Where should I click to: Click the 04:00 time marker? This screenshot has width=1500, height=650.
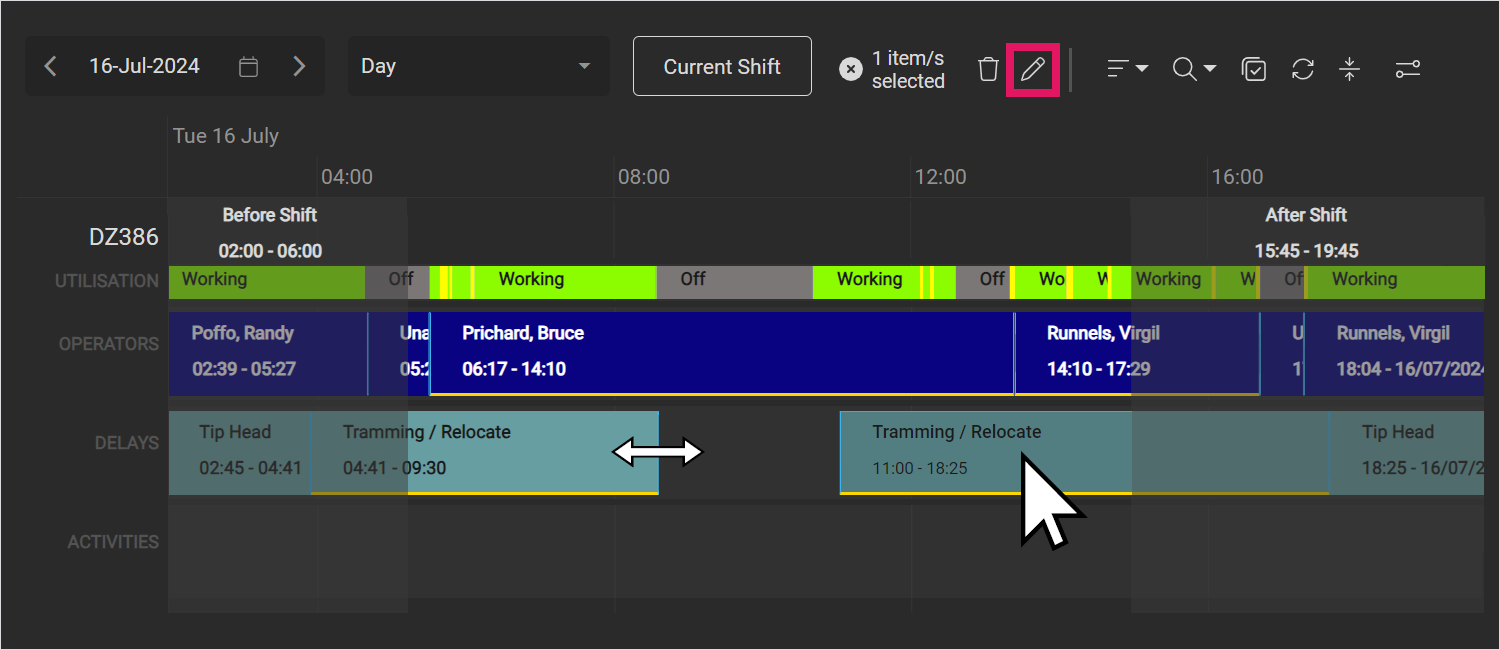click(x=347, y=177)
